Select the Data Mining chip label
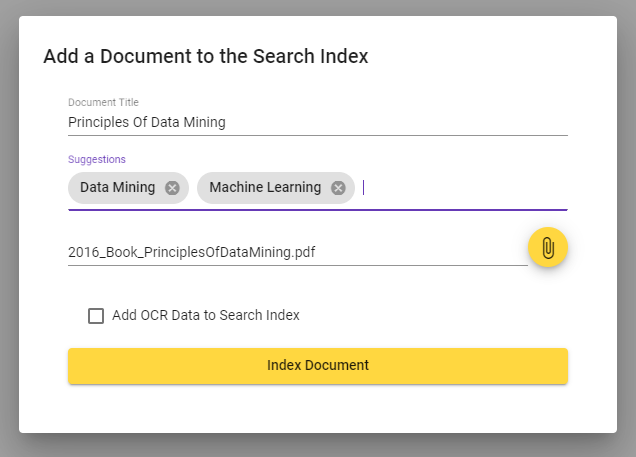The height and width of the screenshot is (457, 636). (x=117, y=187)
